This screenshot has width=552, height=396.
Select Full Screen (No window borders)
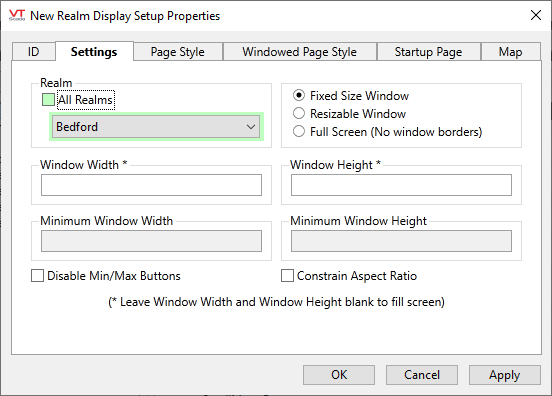click(x=299, y=131)
